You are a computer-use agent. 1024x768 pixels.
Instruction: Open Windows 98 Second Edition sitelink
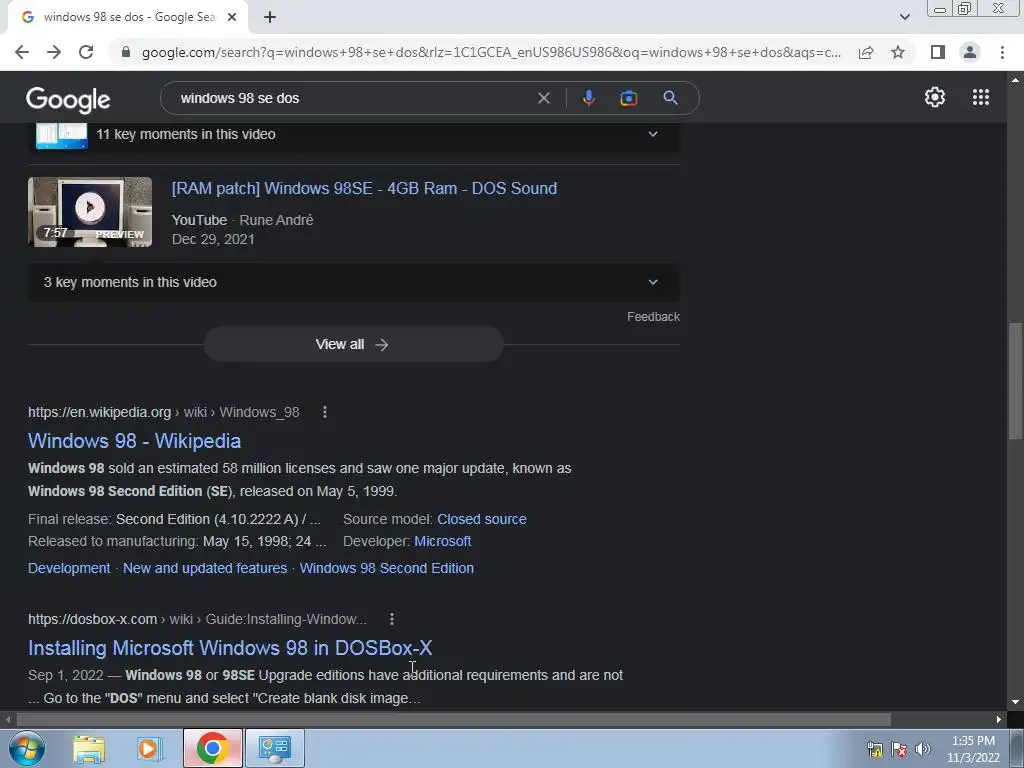(x=387, y=568)
